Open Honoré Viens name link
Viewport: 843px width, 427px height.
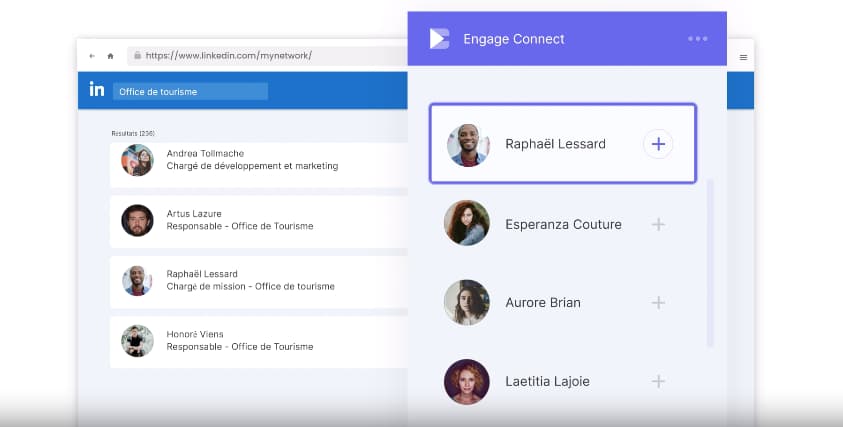point(195,334)
